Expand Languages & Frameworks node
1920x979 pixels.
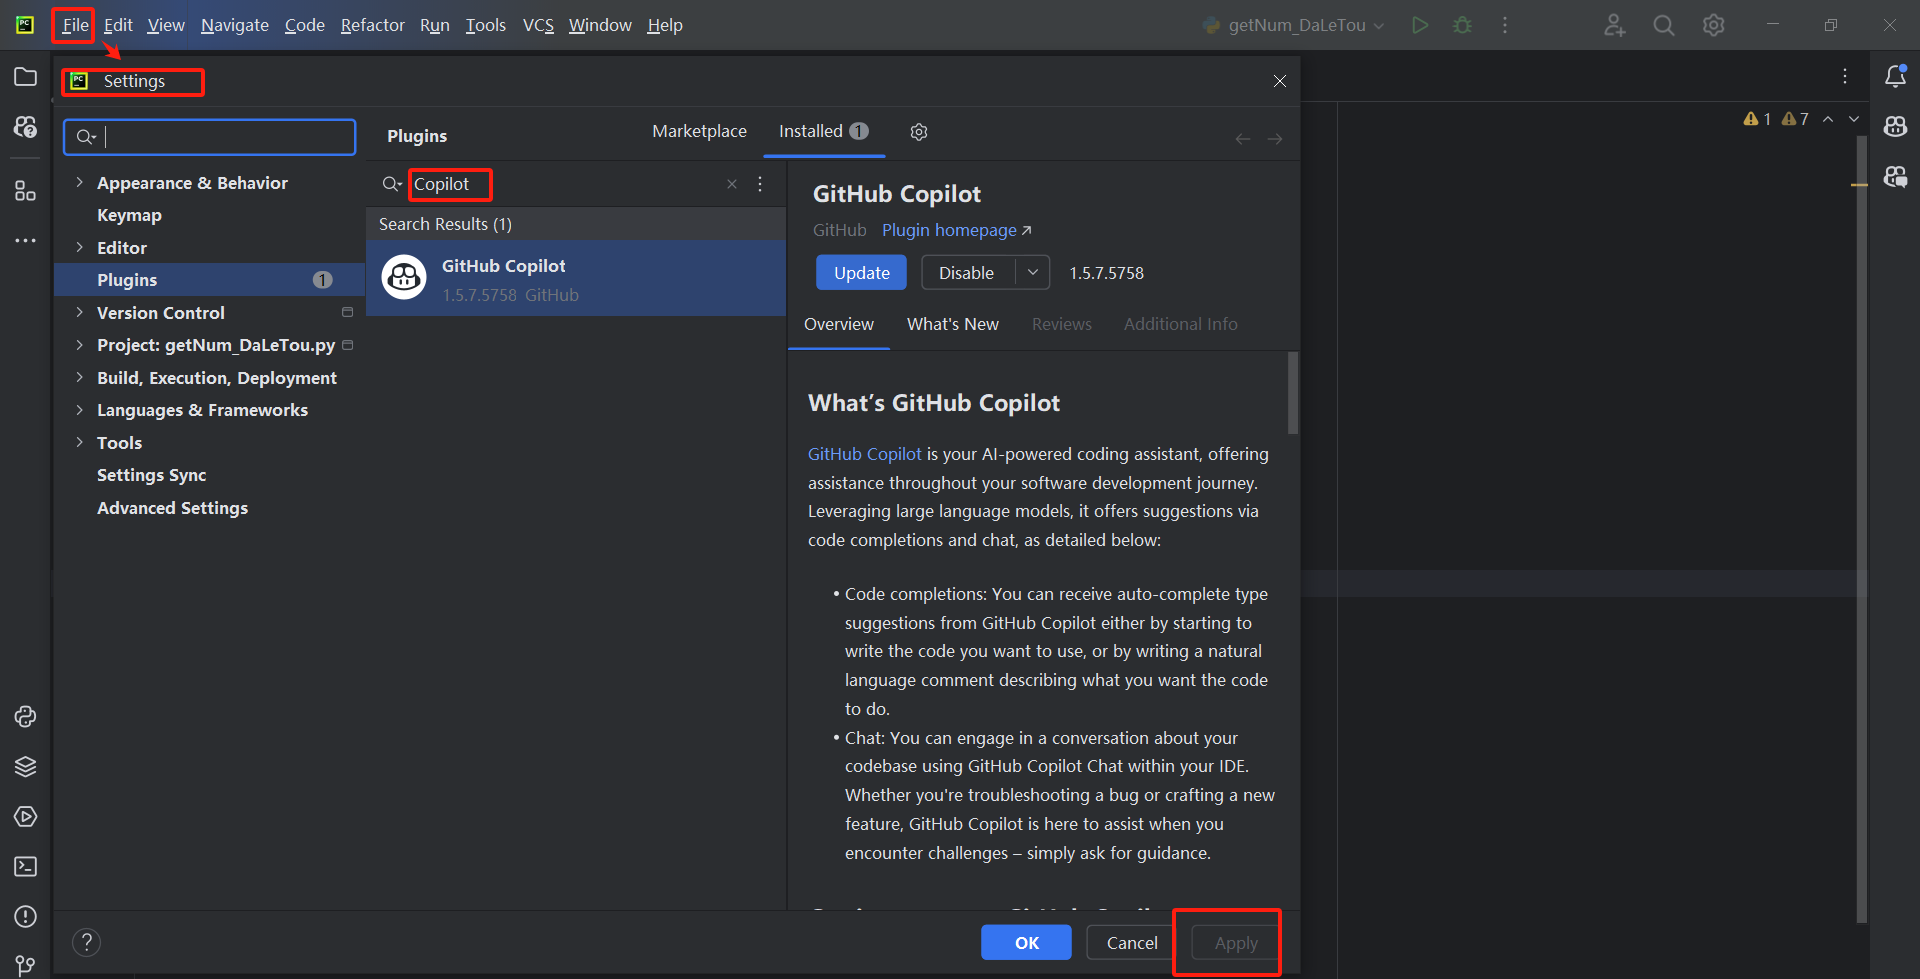point(80,410)
